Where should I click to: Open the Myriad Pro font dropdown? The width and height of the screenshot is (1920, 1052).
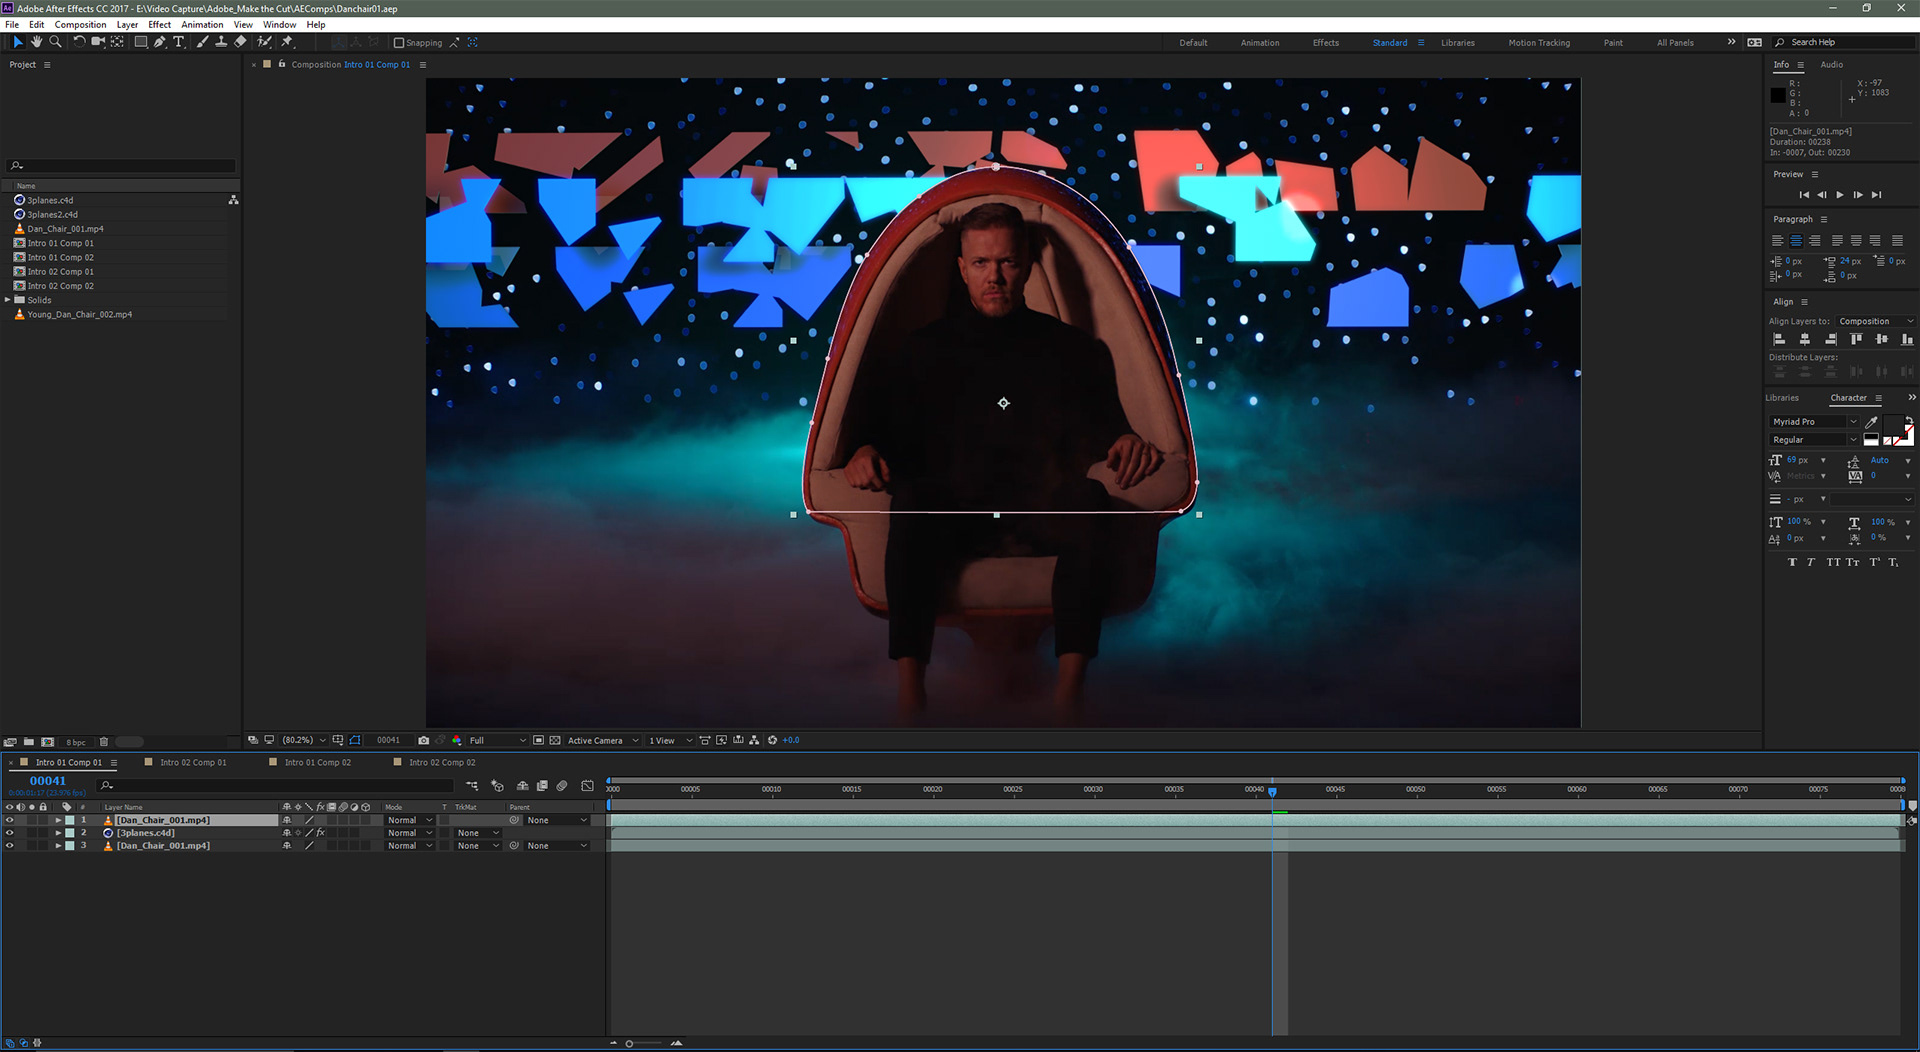coord(1813,422)
